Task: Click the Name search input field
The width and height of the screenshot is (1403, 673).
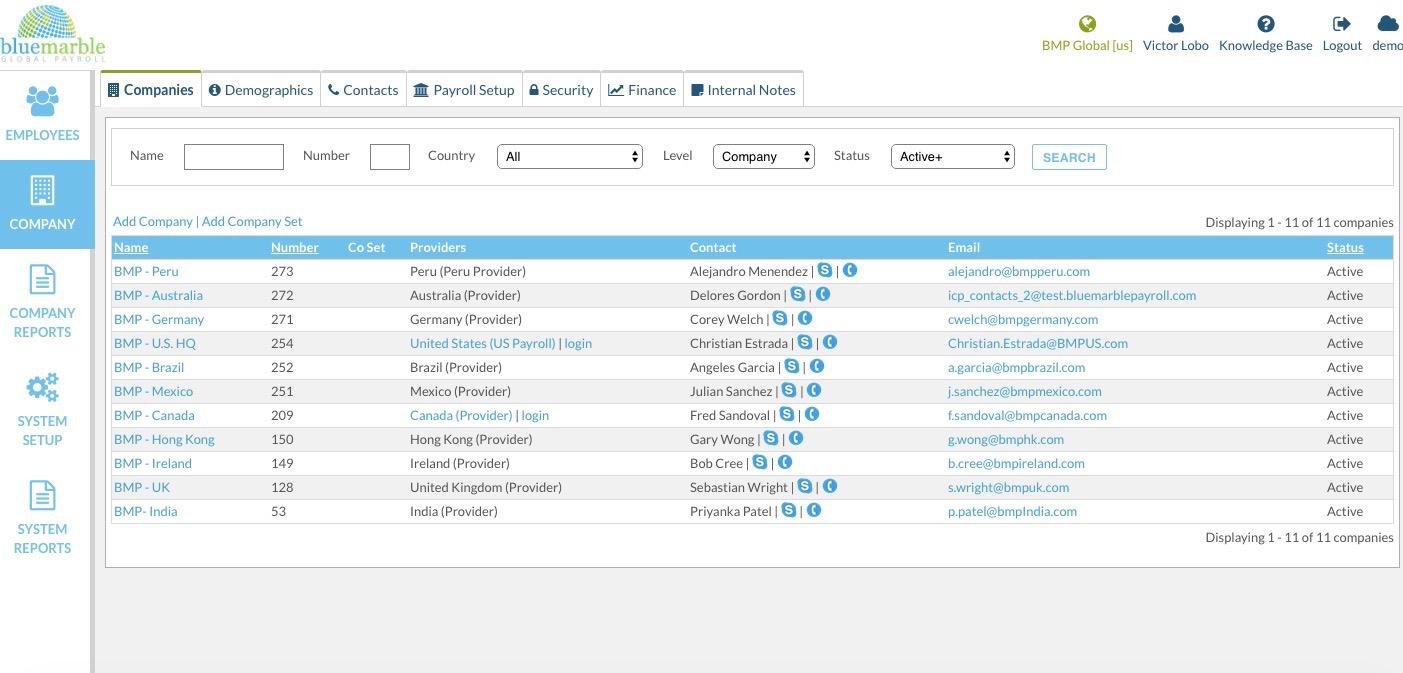Action: coord(234,157)
